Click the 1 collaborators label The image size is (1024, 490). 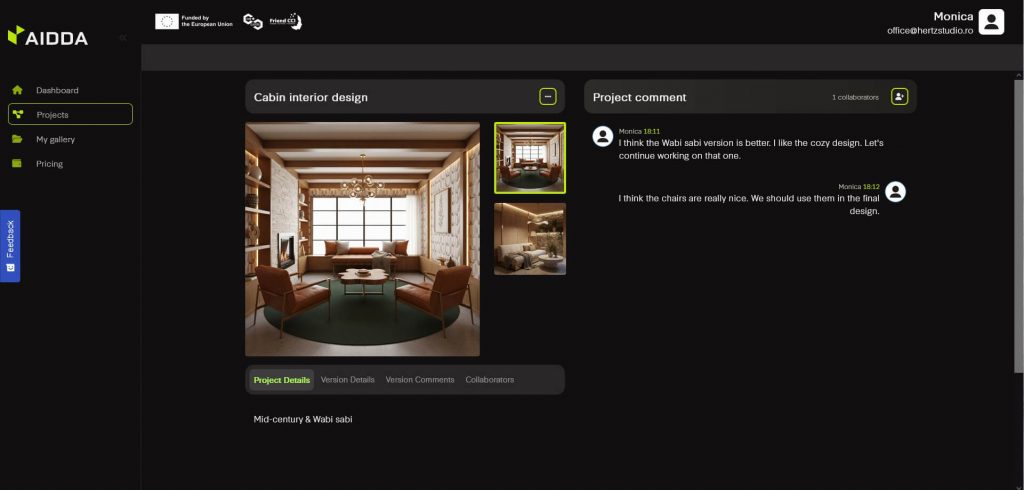(x=855, y=98)
